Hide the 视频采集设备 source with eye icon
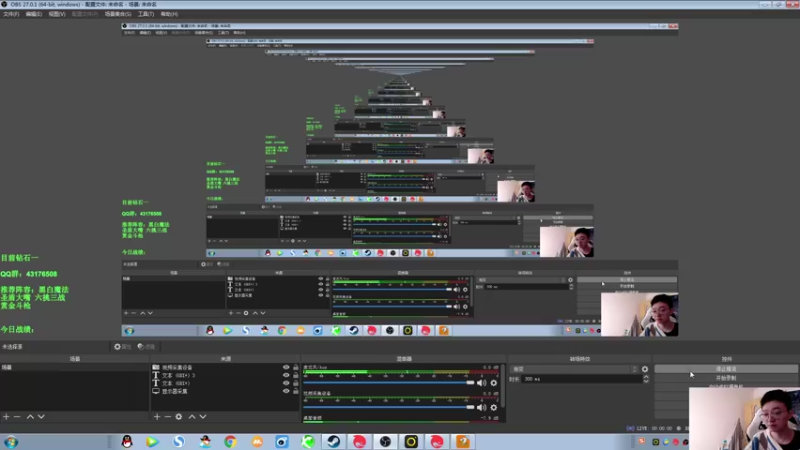 [286, 367]
